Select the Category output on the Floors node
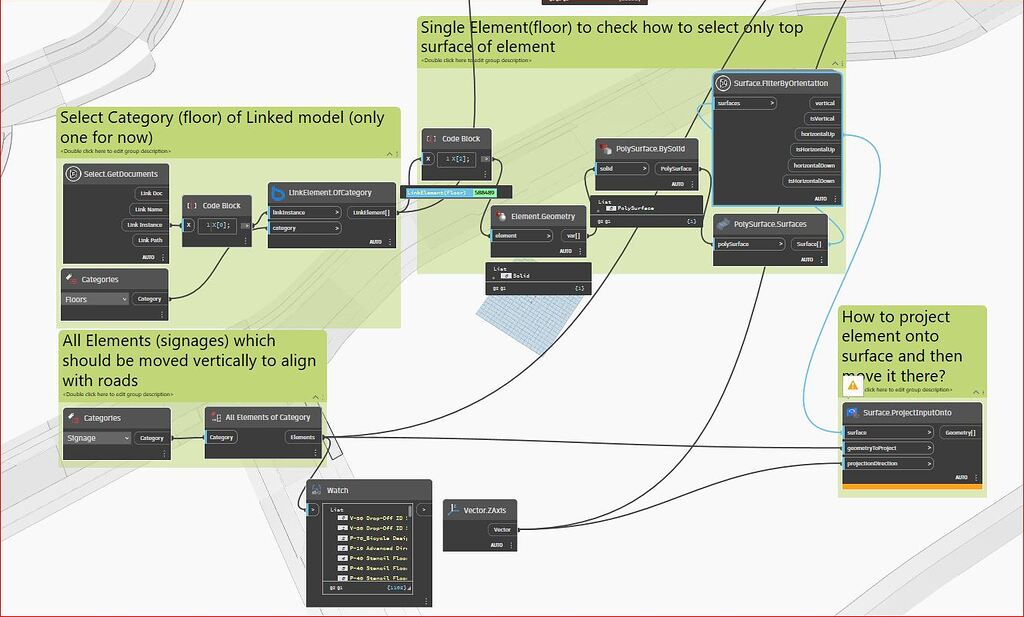The width and height of the screenshot is (1024, 617). (x=149, y=299)
